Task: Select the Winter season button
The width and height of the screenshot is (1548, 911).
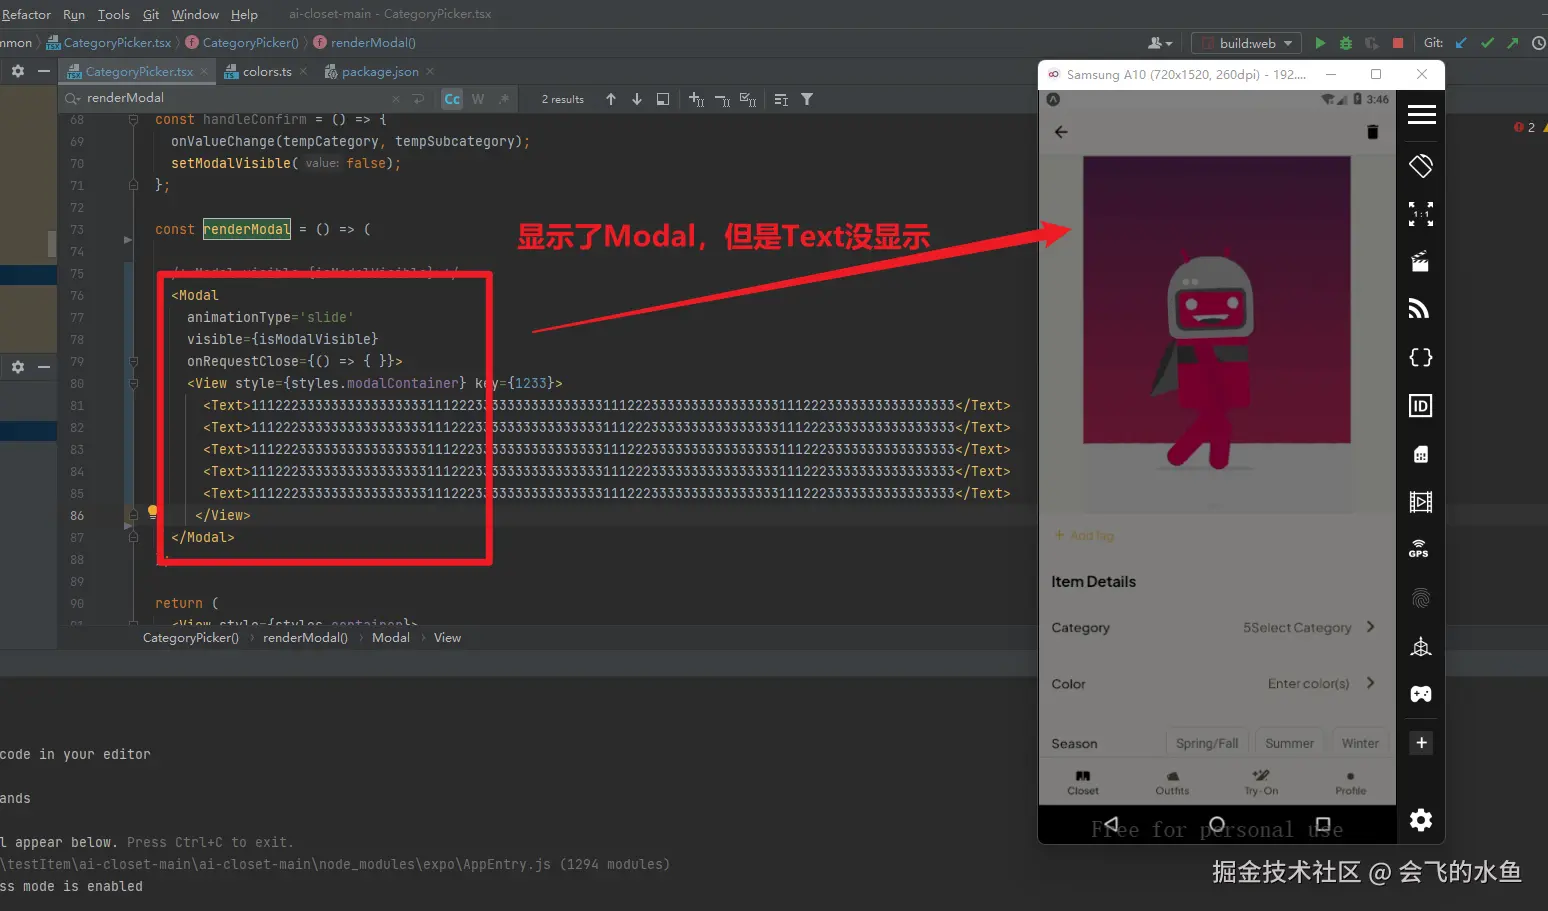Action: 1359,742
